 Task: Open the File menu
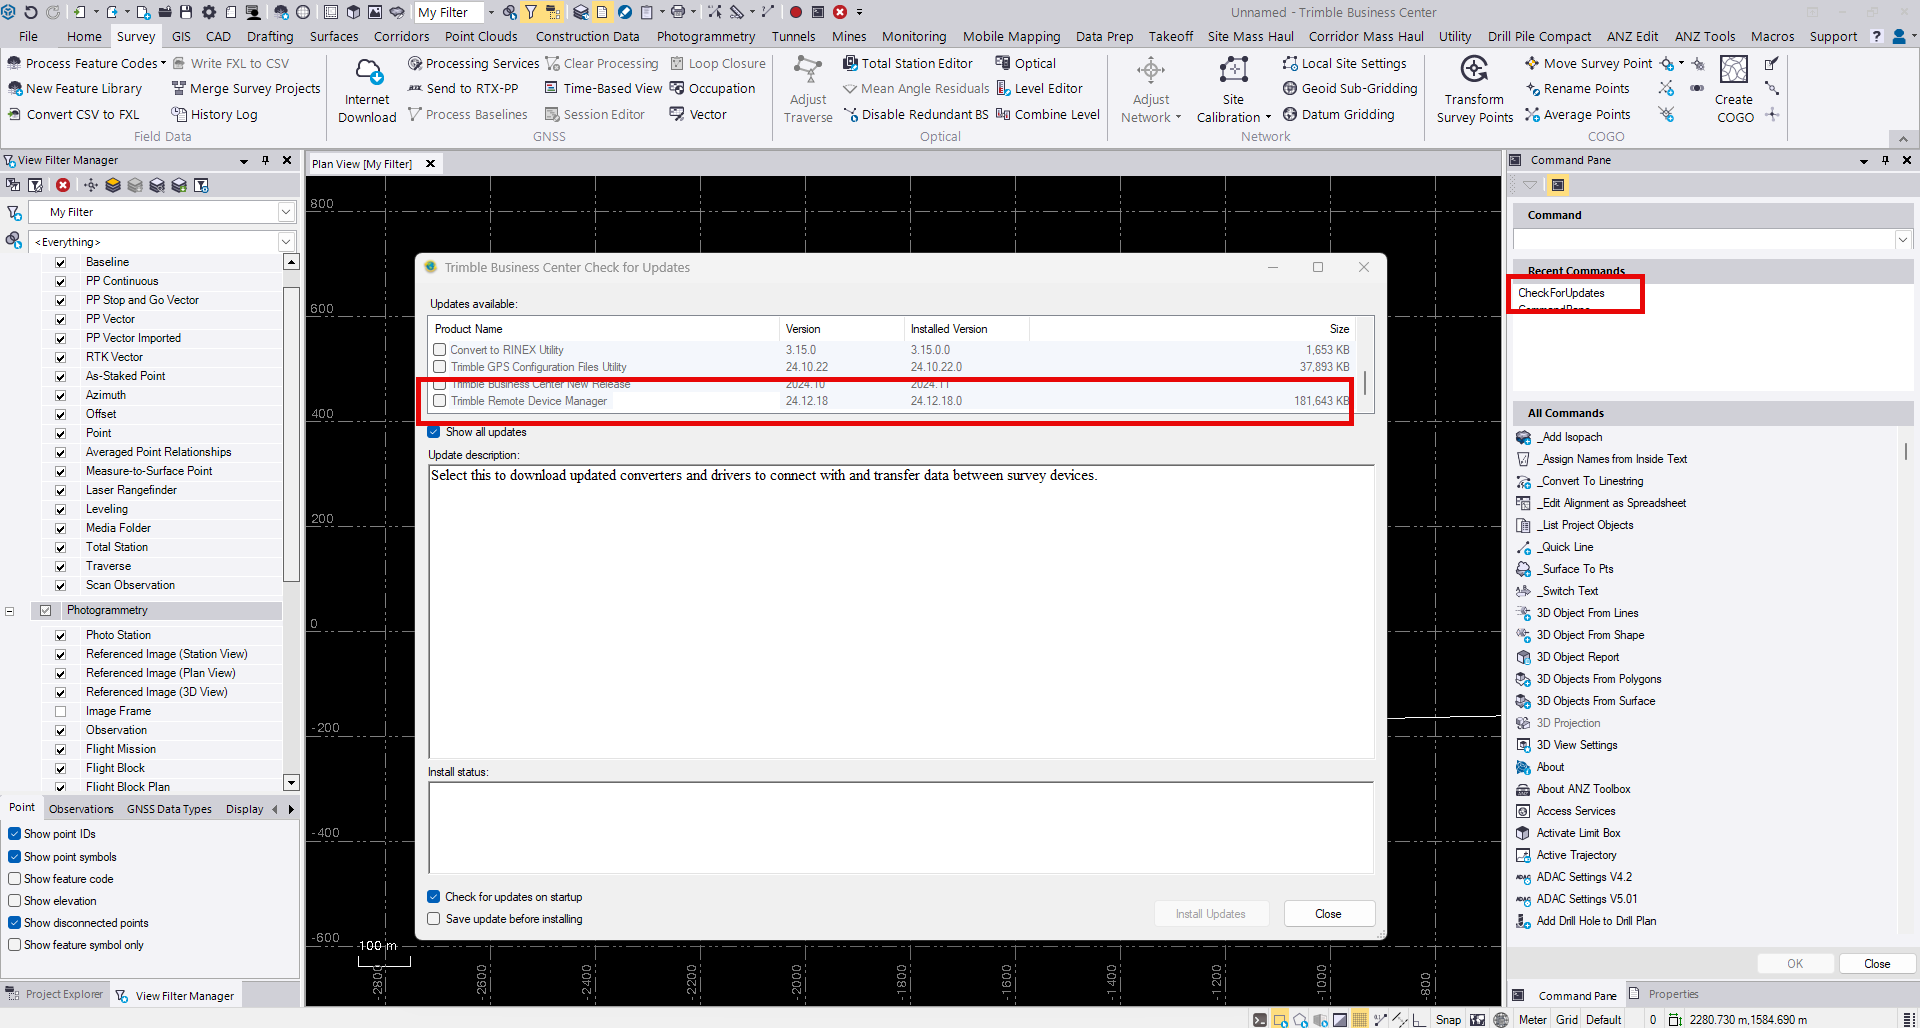point(28,37)
